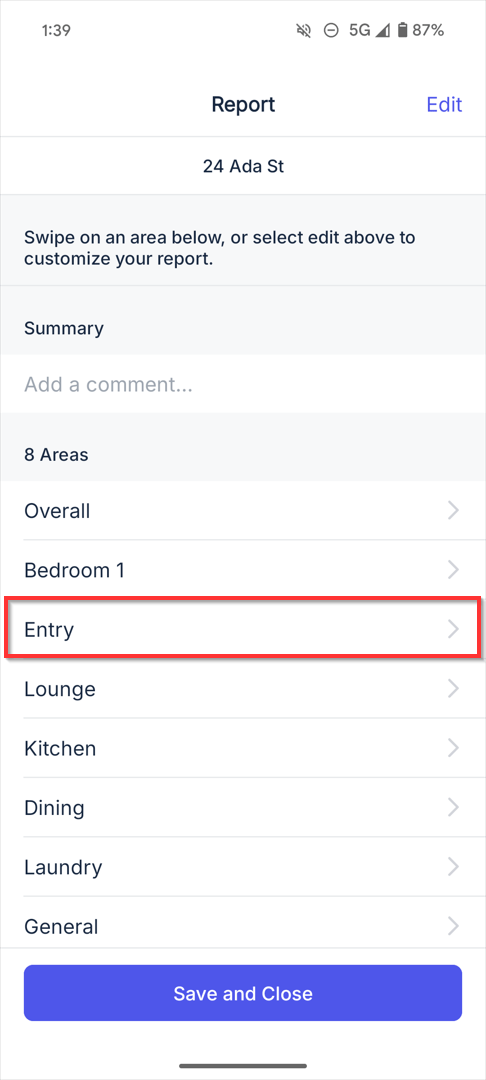
Task: Tap chevron beside General
Action: coord(453,926)
